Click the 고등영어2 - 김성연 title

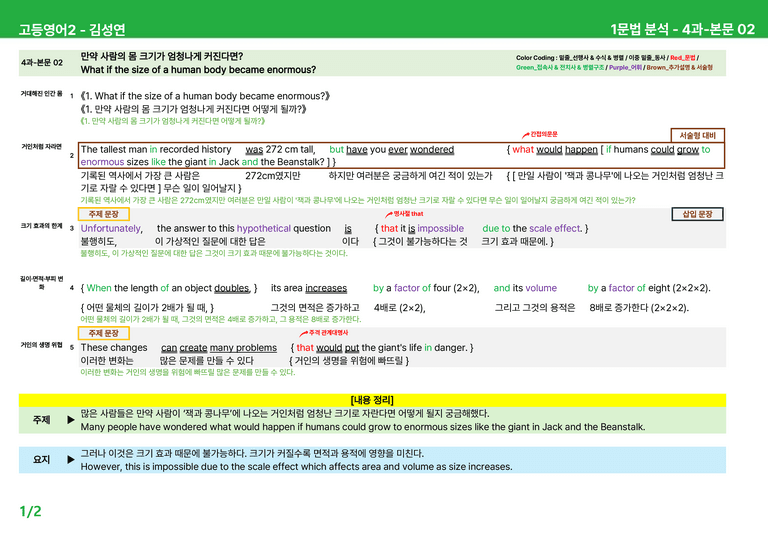click(x=72, y=30)
